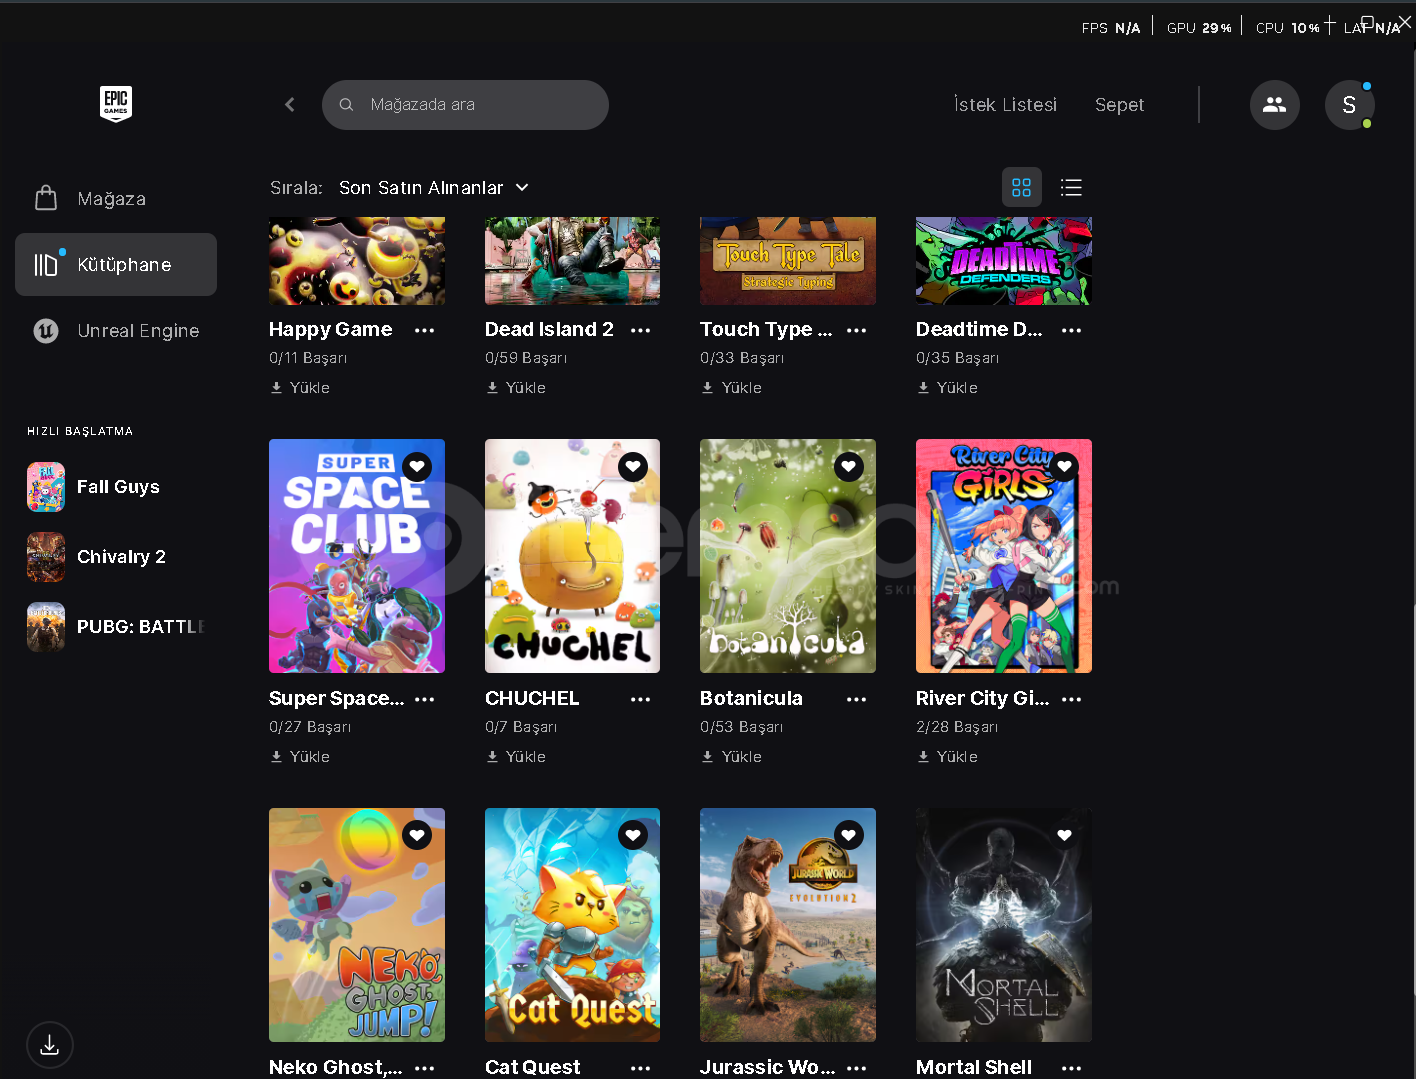Open River City Girls cover art
This screenshot has height=1079, width=1416.
(x=1004, y=556)
